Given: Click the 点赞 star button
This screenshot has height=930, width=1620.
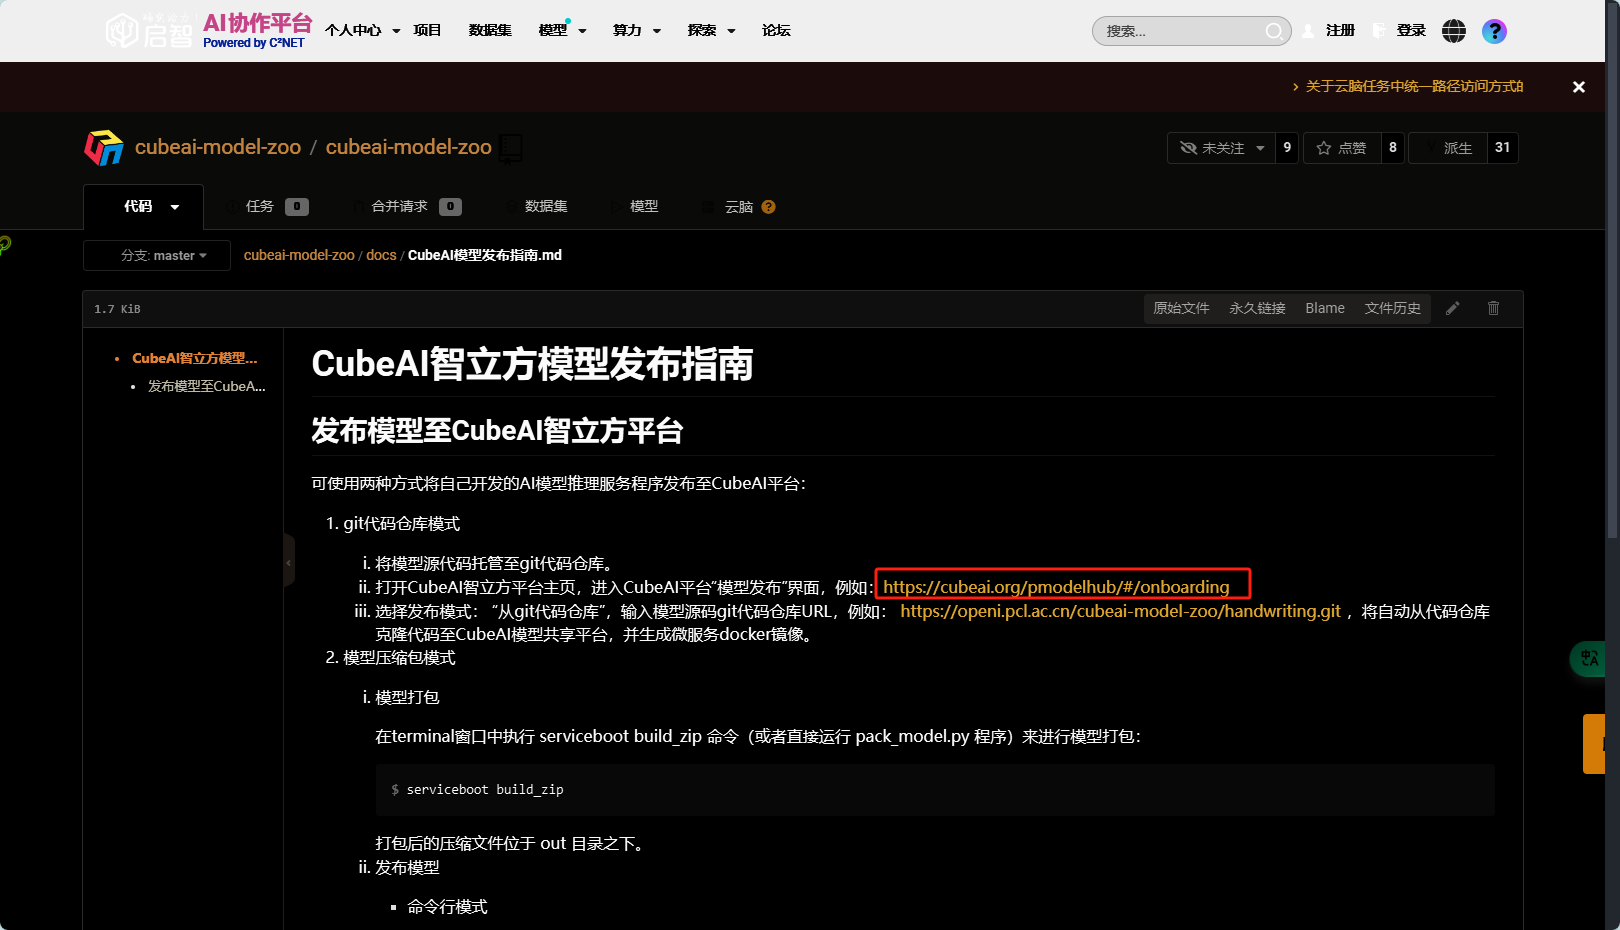Looking at the screenshot, I should pos(1342,148).
